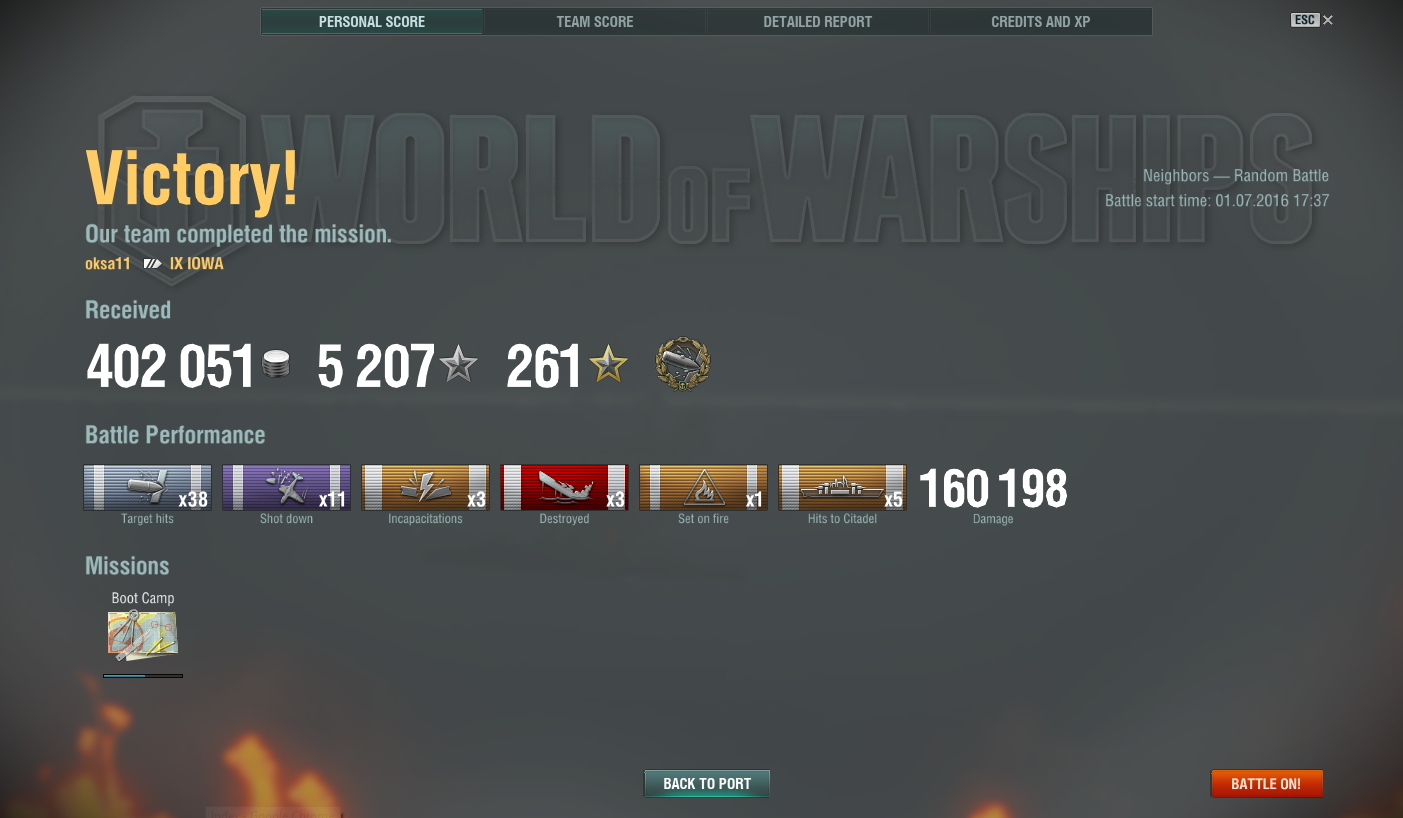
Task: Click the silver credits coin icon
Action: [276, 365]
